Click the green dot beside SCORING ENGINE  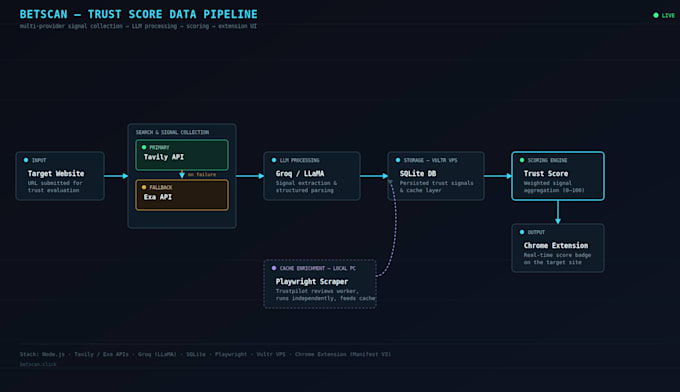(522, 160)
